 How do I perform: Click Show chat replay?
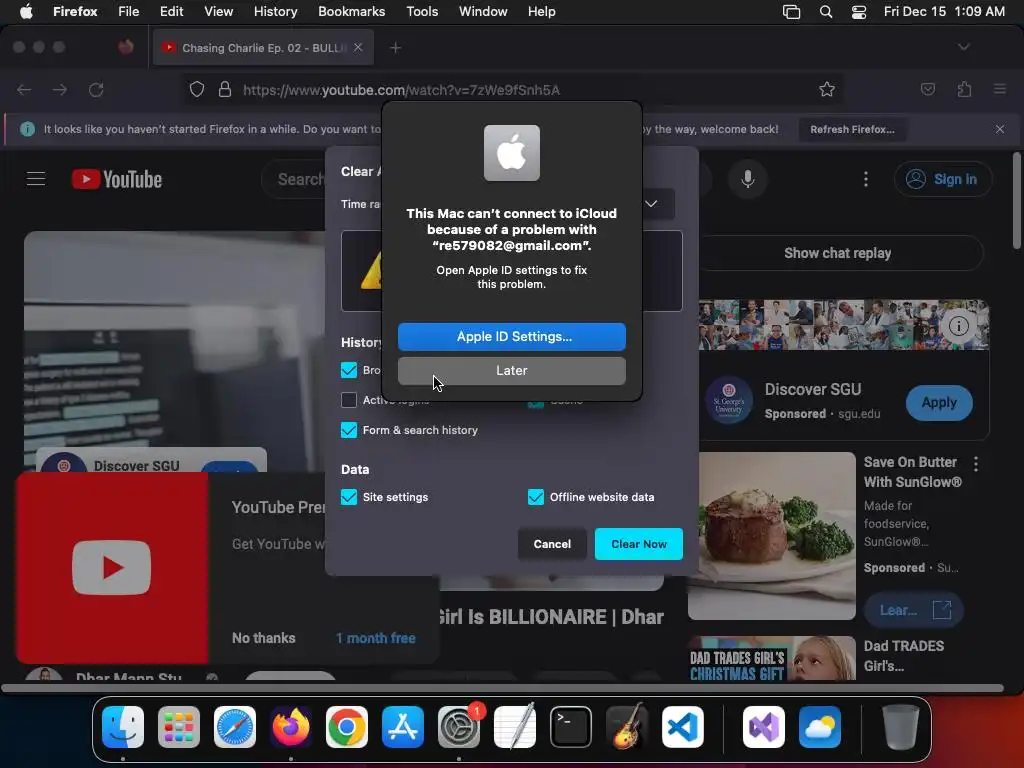coord(838,253)
